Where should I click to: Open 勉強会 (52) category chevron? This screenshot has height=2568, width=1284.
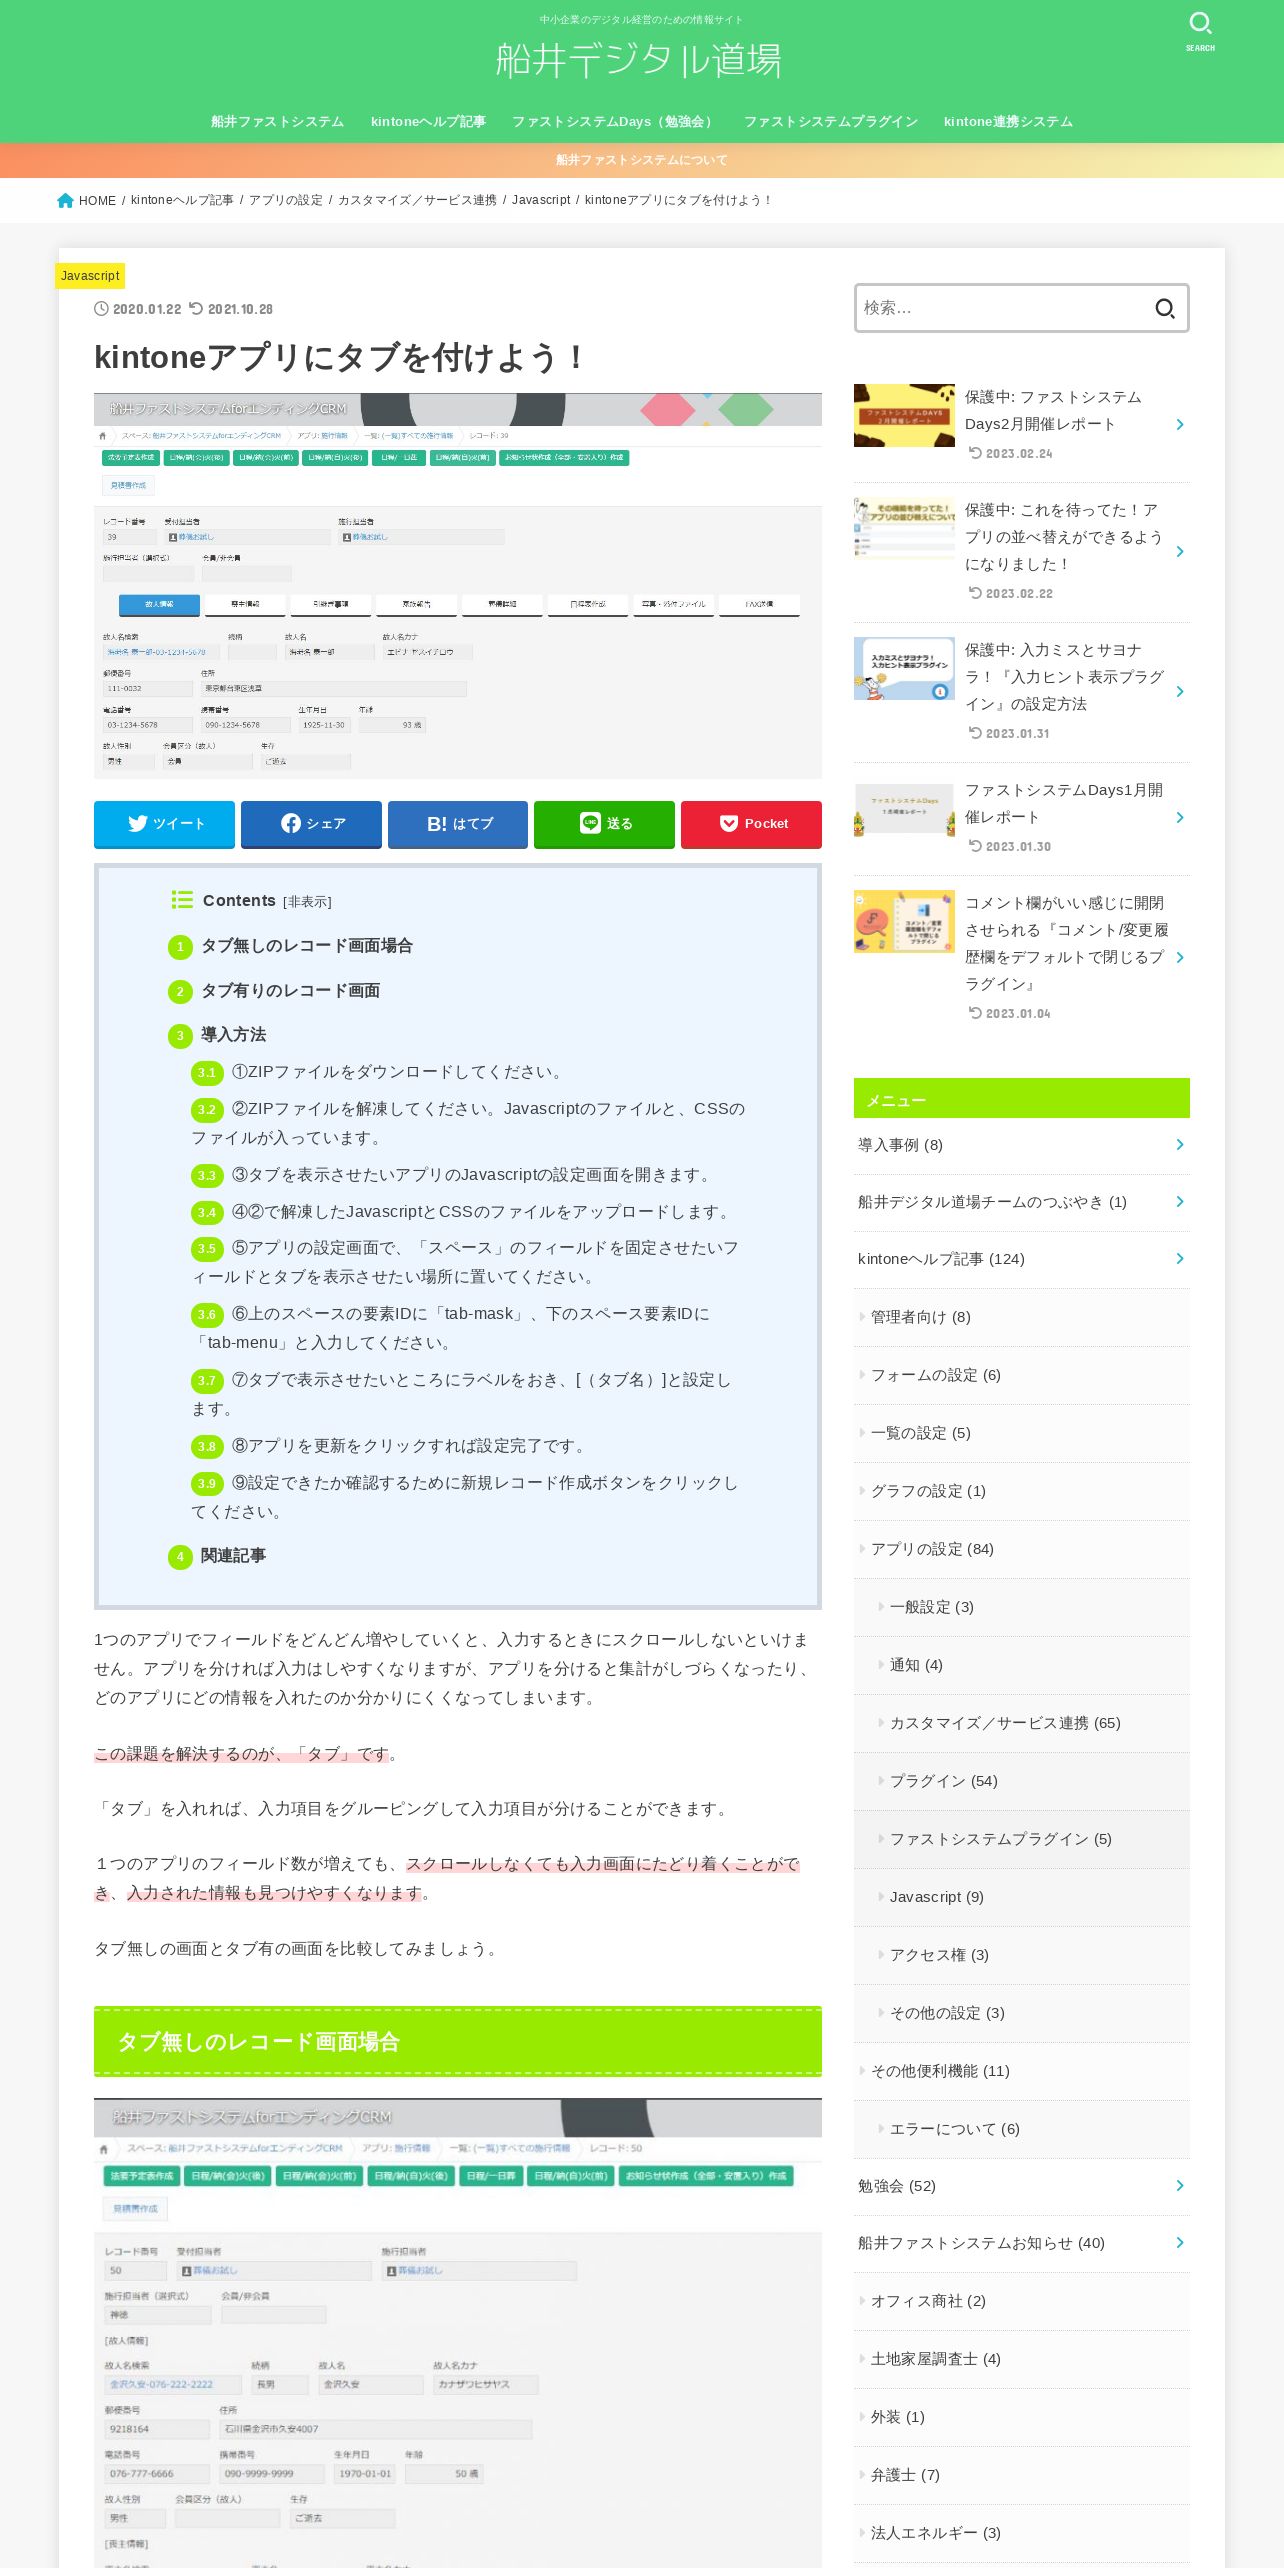click(x=1180, y=2186)
